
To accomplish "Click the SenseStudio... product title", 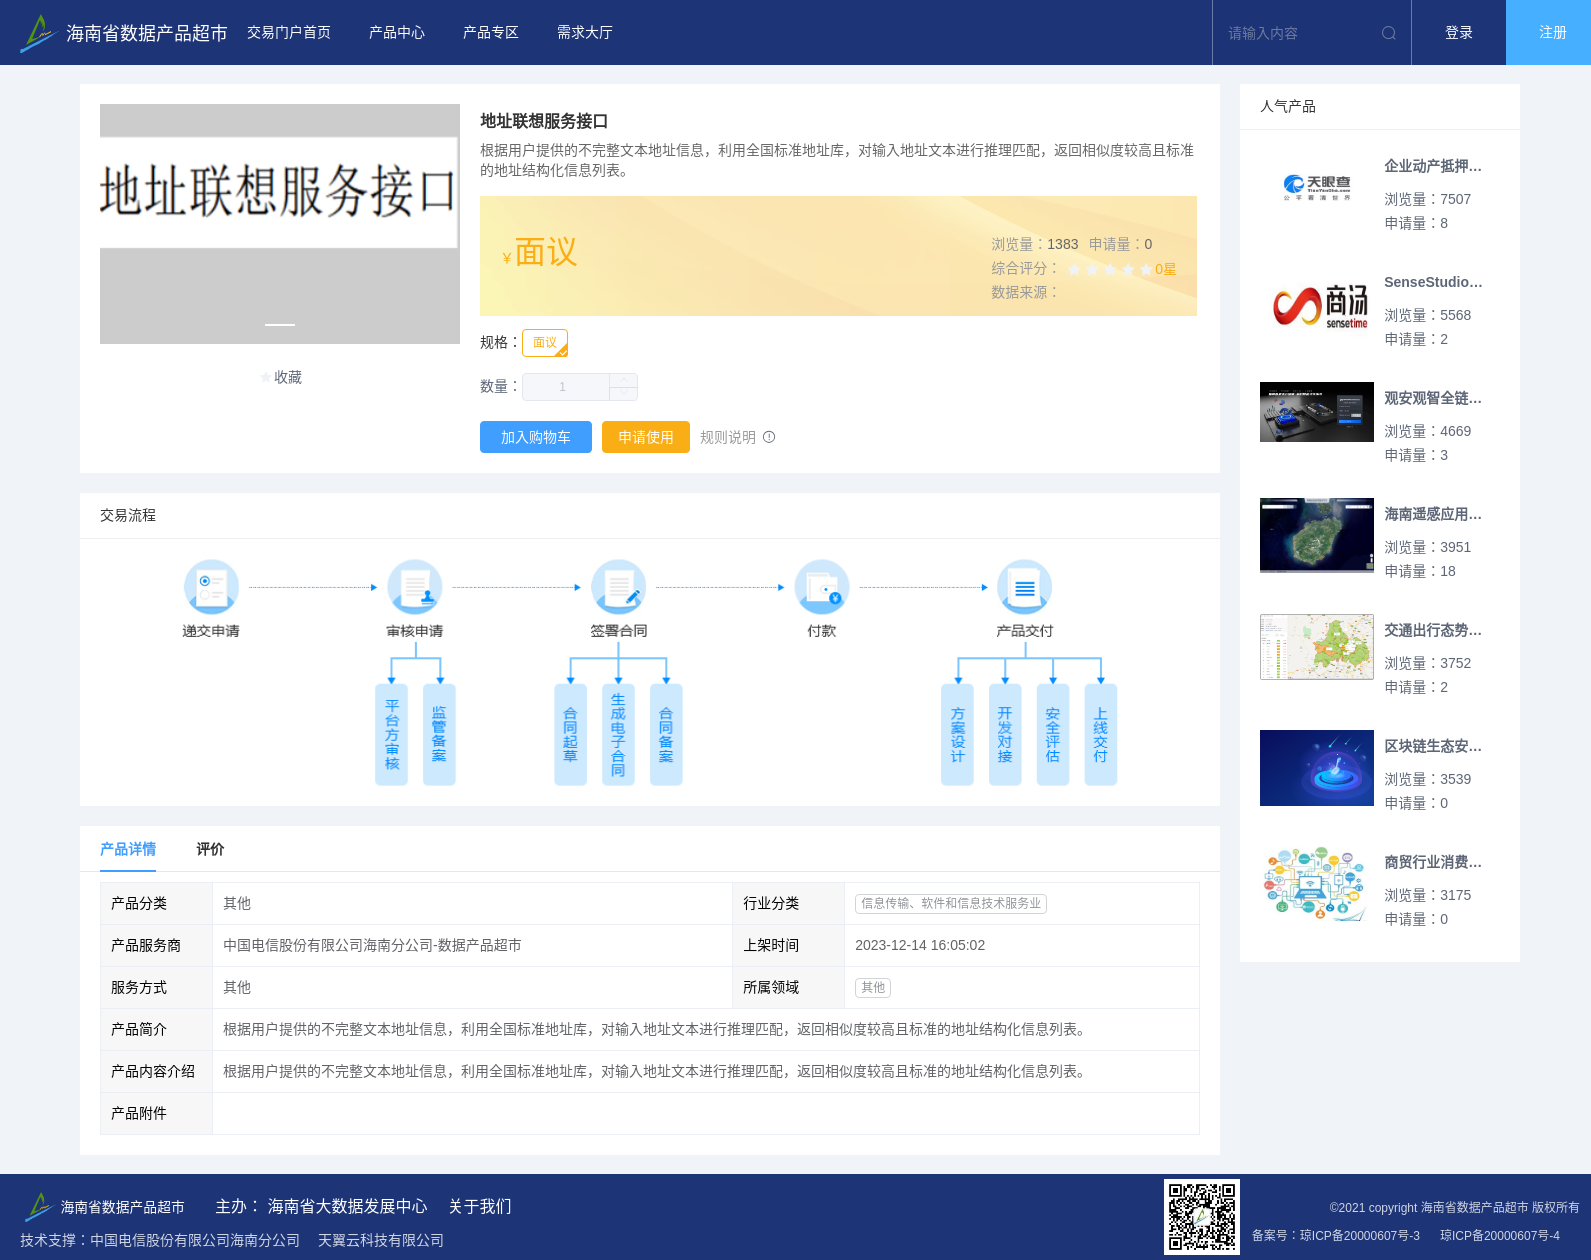I will pyautogui.click(x=1433, y=282).
